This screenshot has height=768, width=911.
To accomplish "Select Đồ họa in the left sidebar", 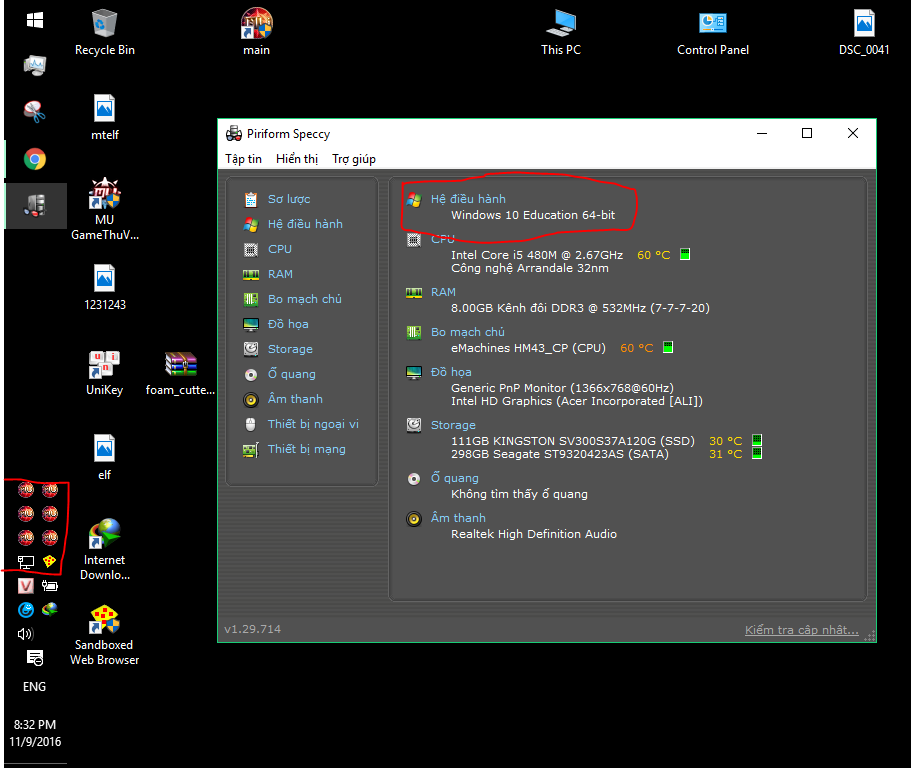I will click(288, 324).
